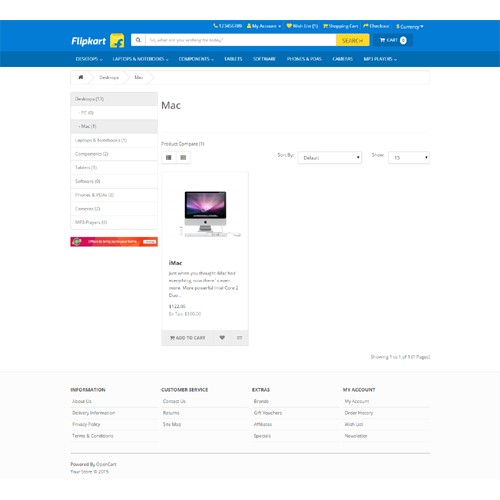Click the iMac product image

tap(205, 213)
